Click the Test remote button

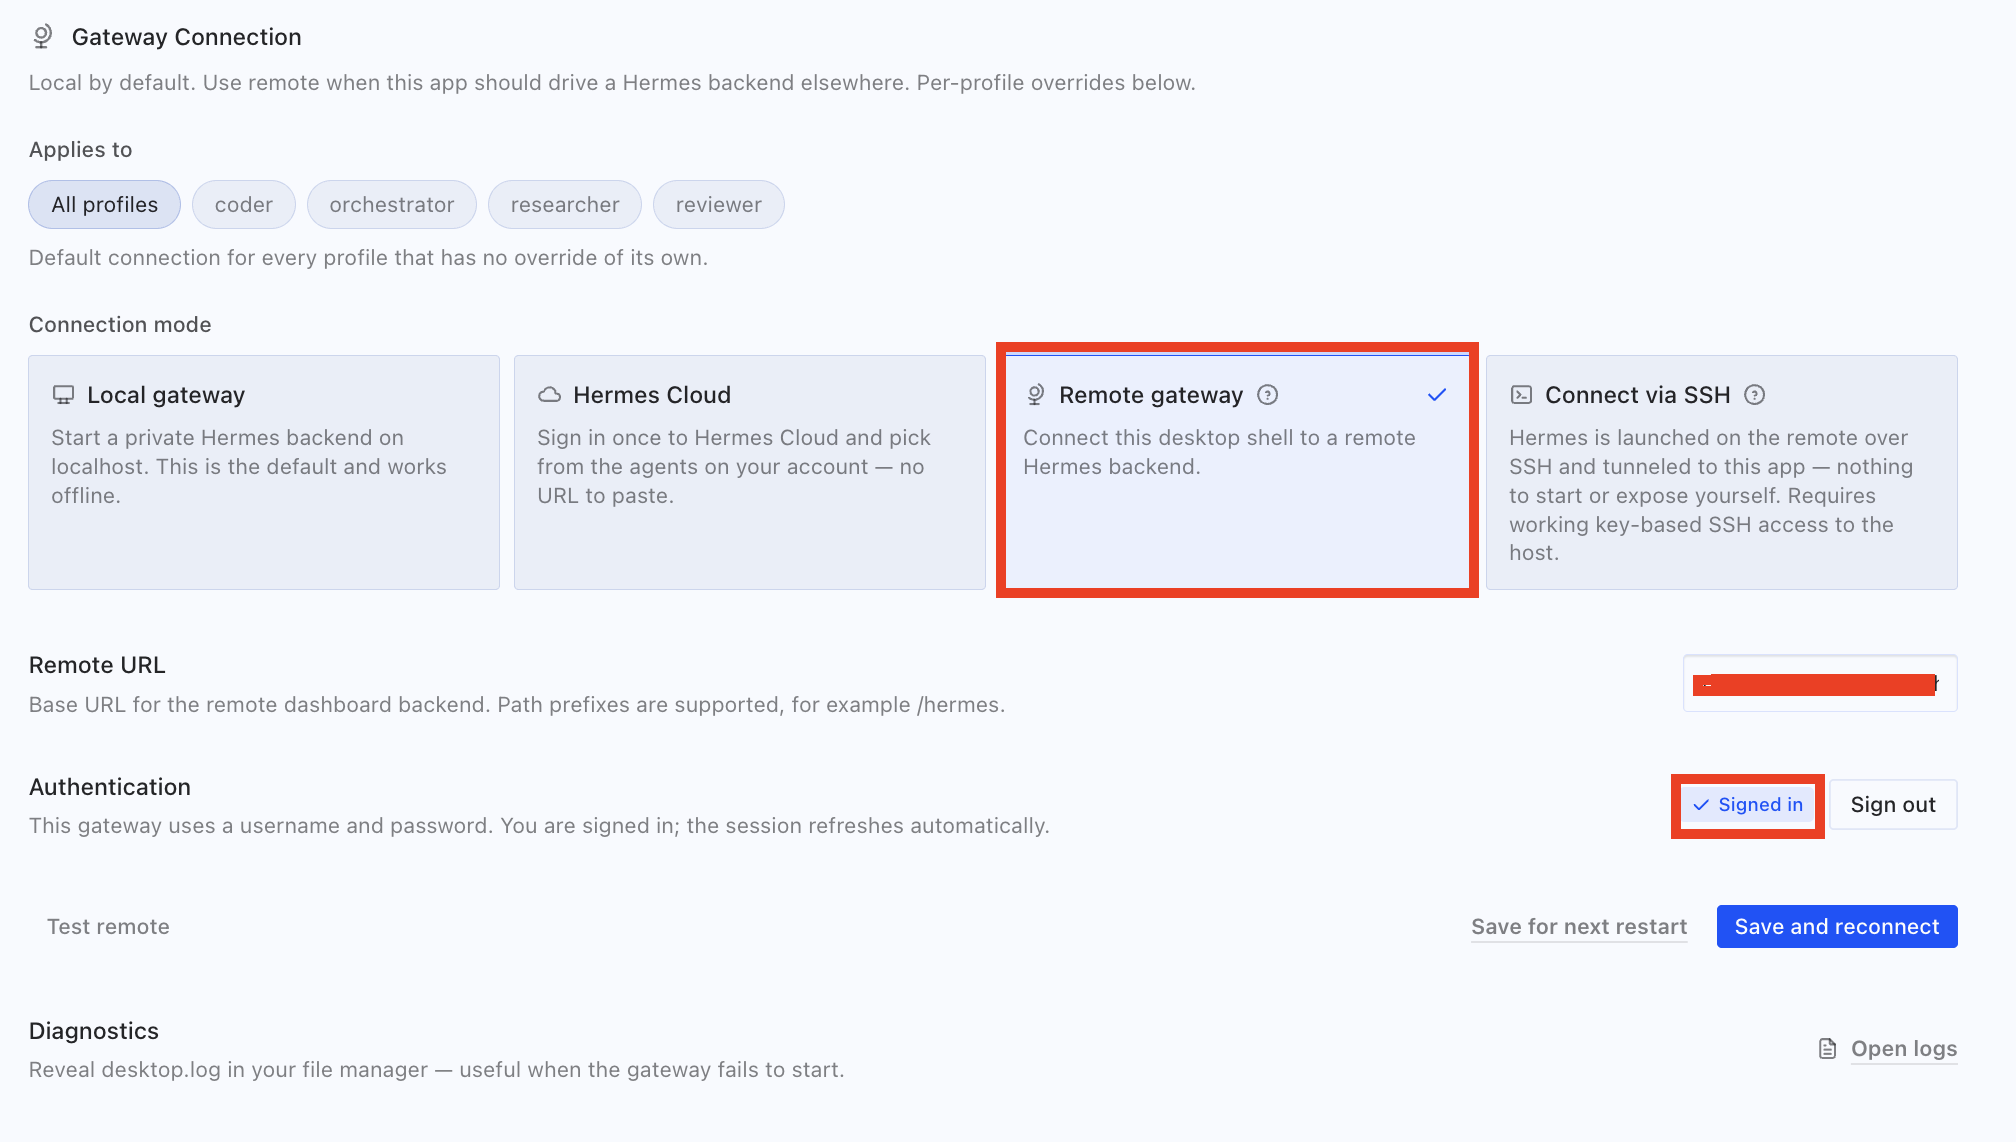point(108,927)
